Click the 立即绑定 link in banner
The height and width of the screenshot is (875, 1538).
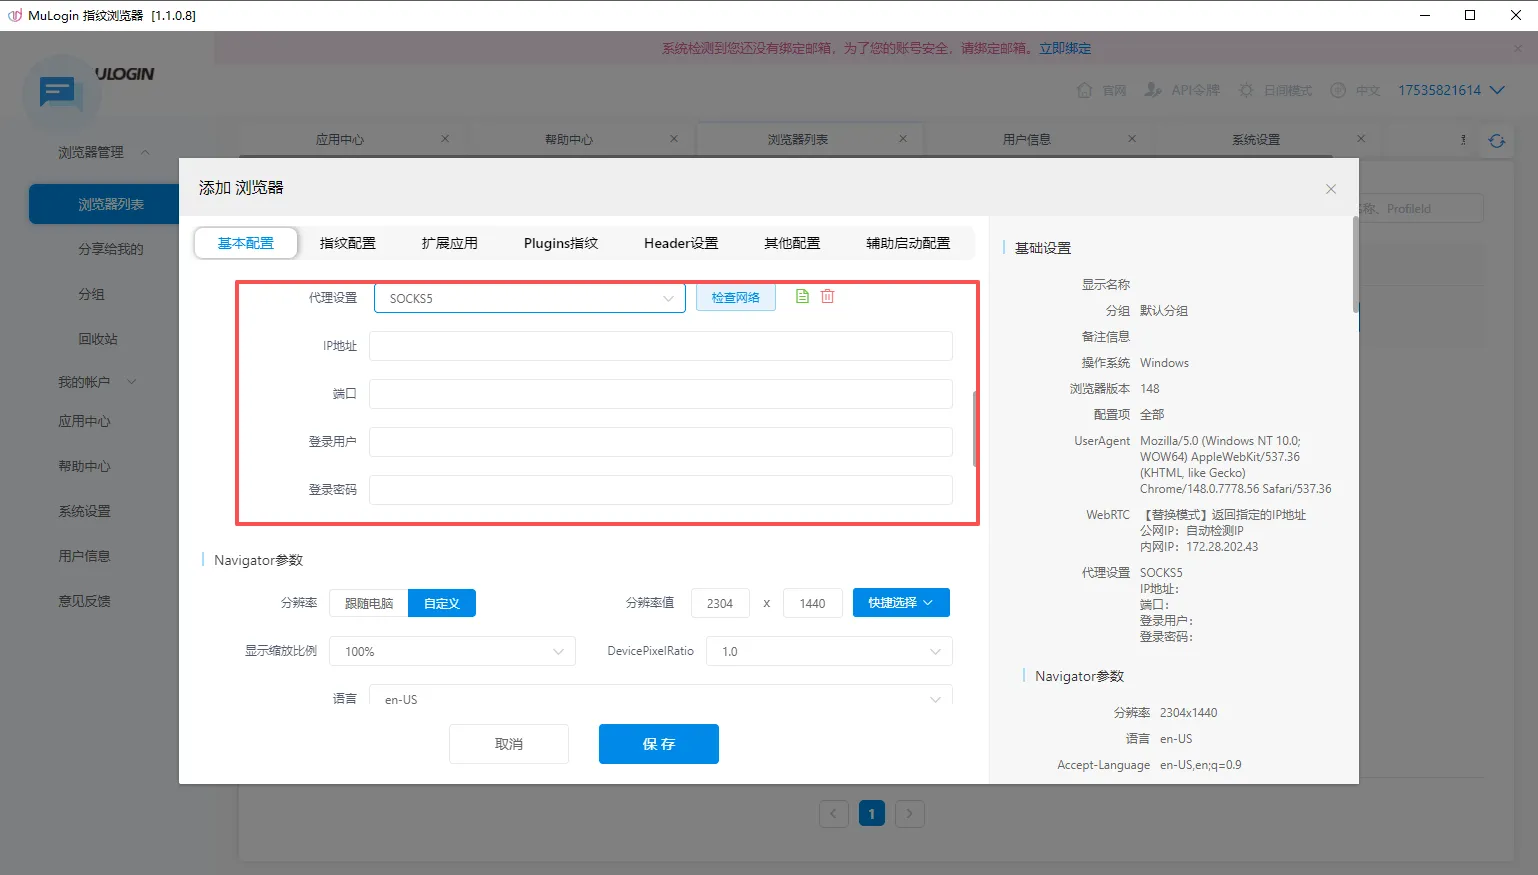[x=1065, y=48]
